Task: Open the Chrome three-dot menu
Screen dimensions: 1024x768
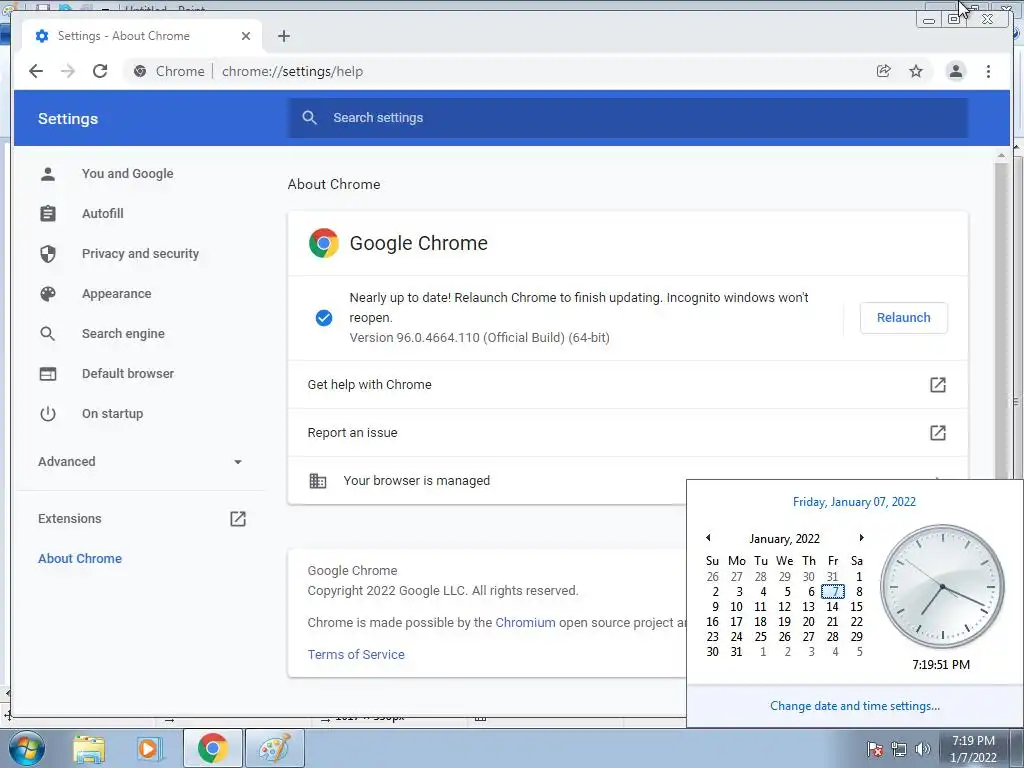Action: point(988,71)
